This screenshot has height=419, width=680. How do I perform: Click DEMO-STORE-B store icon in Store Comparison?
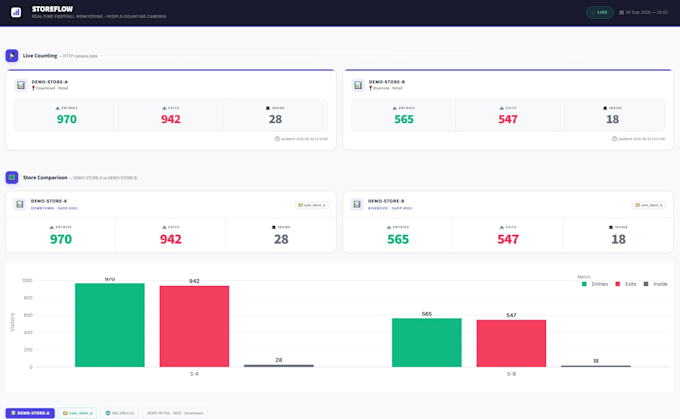tap(357, 204)
